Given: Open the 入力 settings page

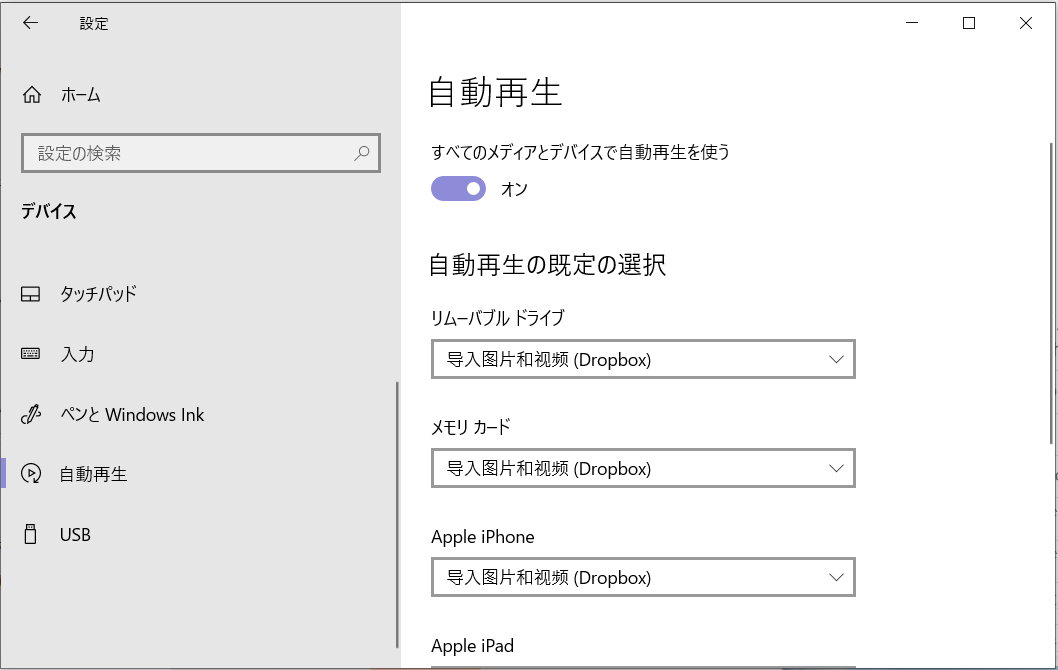Looking at the screenshot, I should (78, 354).
